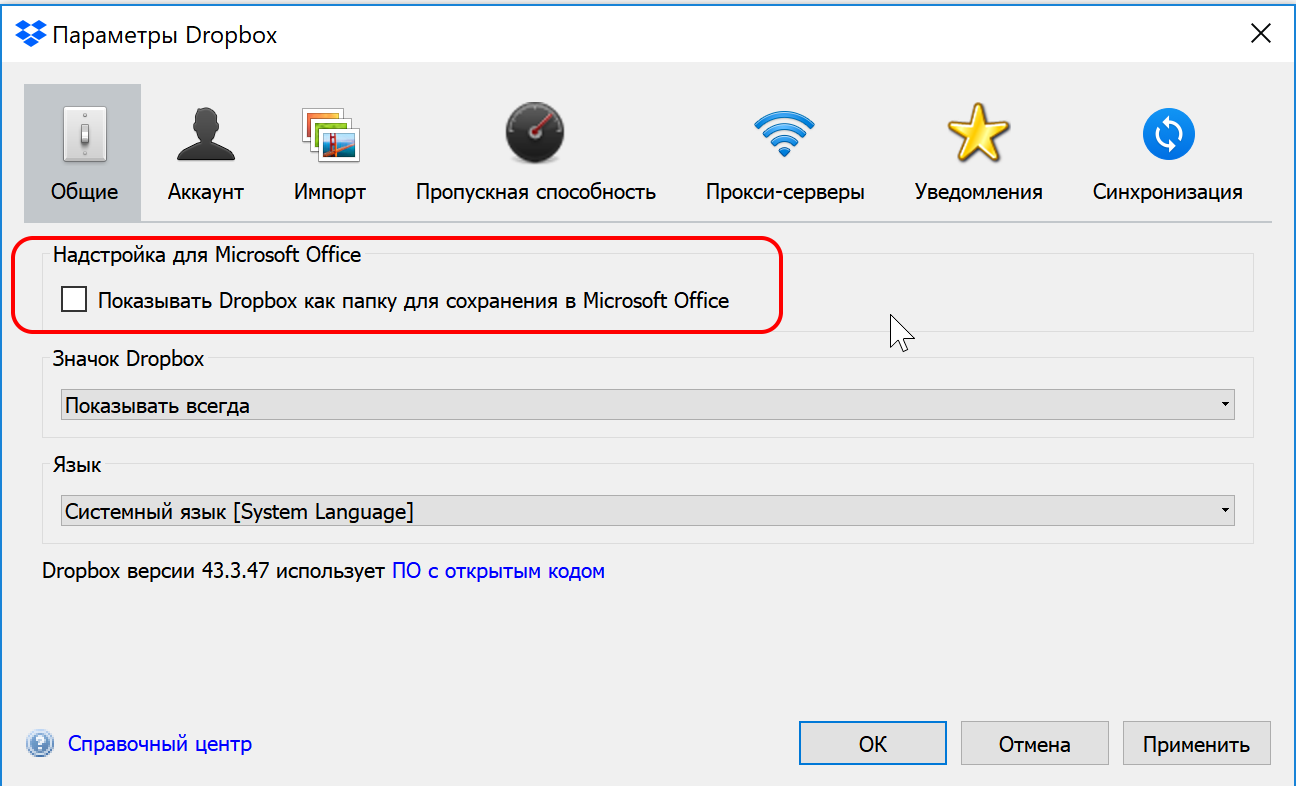Click the Пропускная способность gauge icon
1296x786 pixels.
click(534, 133)
